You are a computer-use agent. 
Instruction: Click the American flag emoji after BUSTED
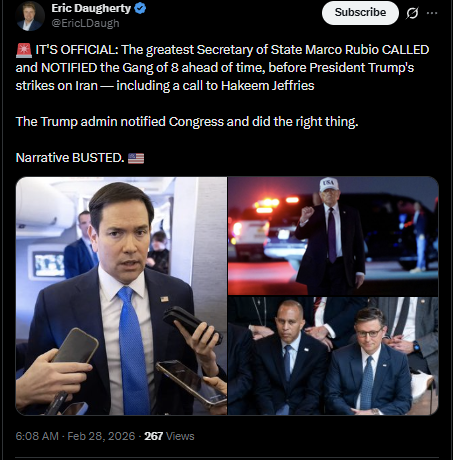pos(136,158)
